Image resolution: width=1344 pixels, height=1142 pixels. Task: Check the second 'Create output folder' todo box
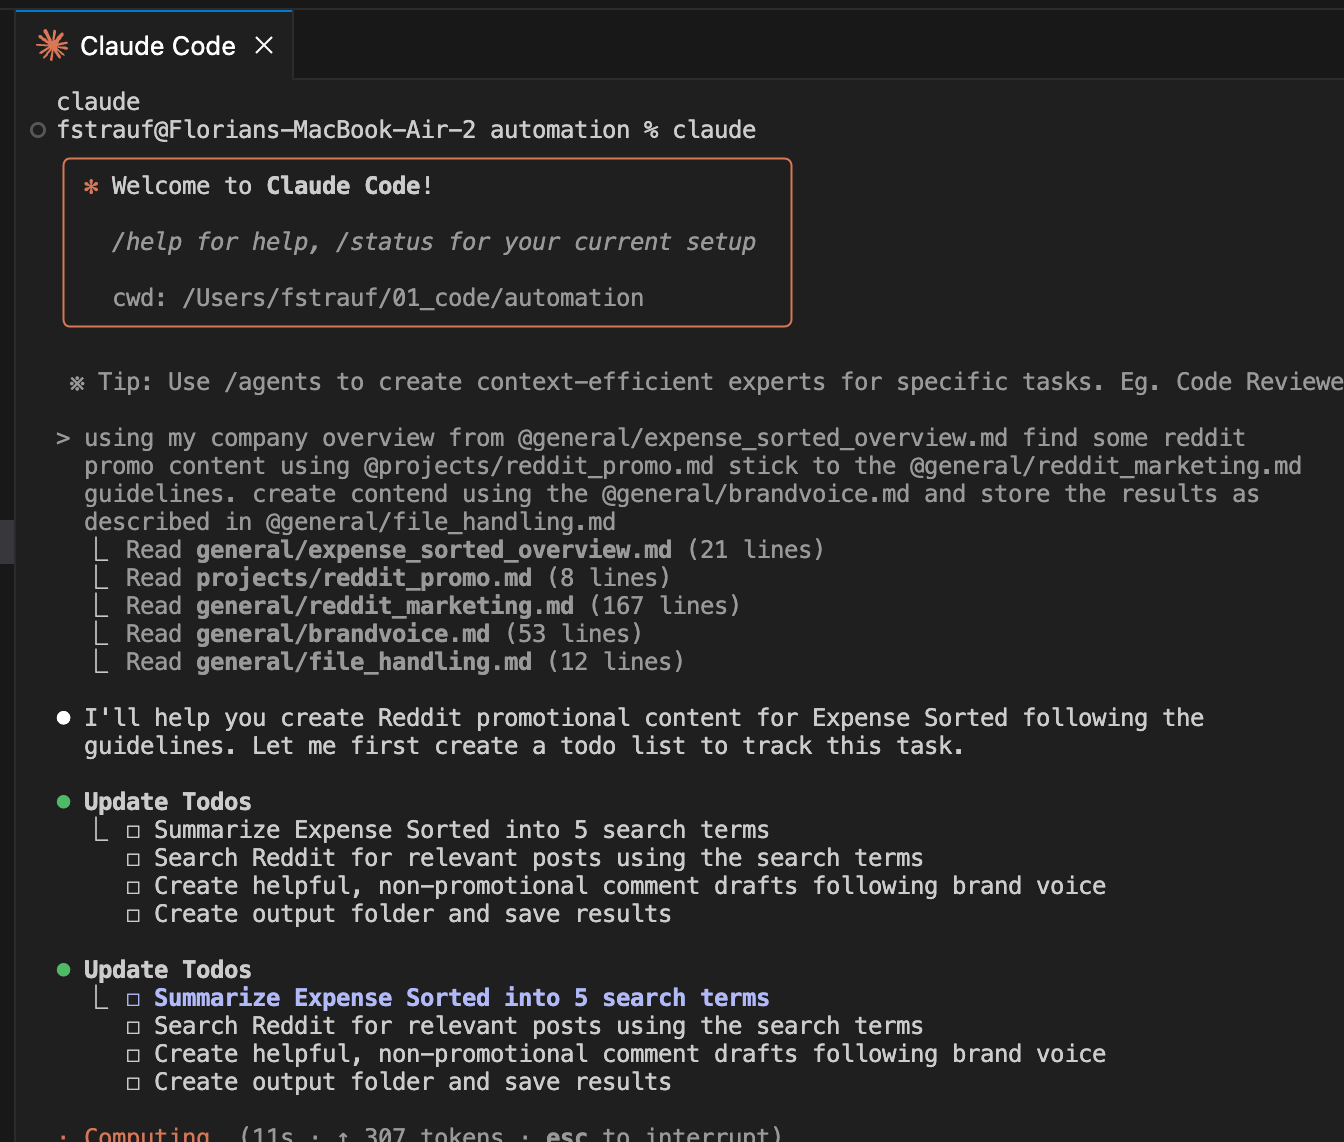pos(133,1083)
